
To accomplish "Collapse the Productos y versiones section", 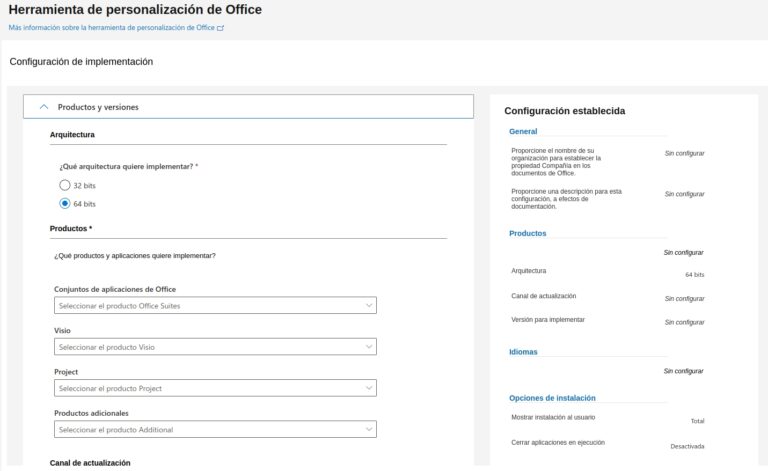I will coord(248,107).
